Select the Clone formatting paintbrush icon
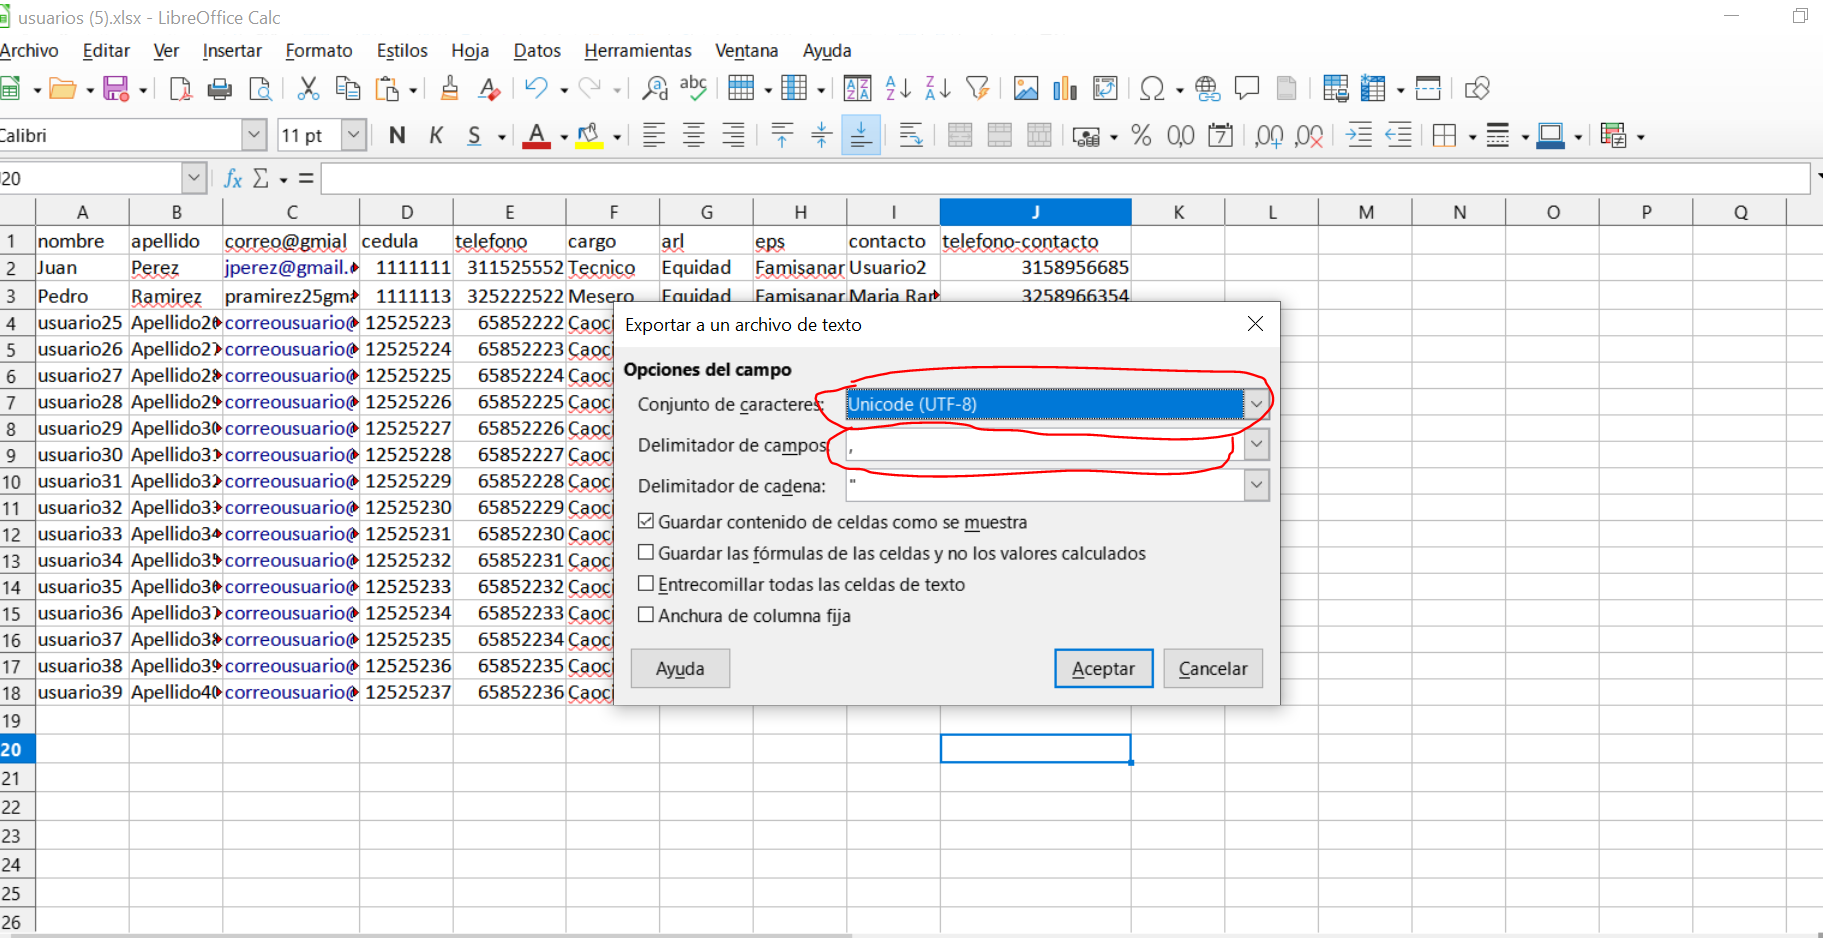This screenshot has width=1823, height=938. (x=449, y=89)
